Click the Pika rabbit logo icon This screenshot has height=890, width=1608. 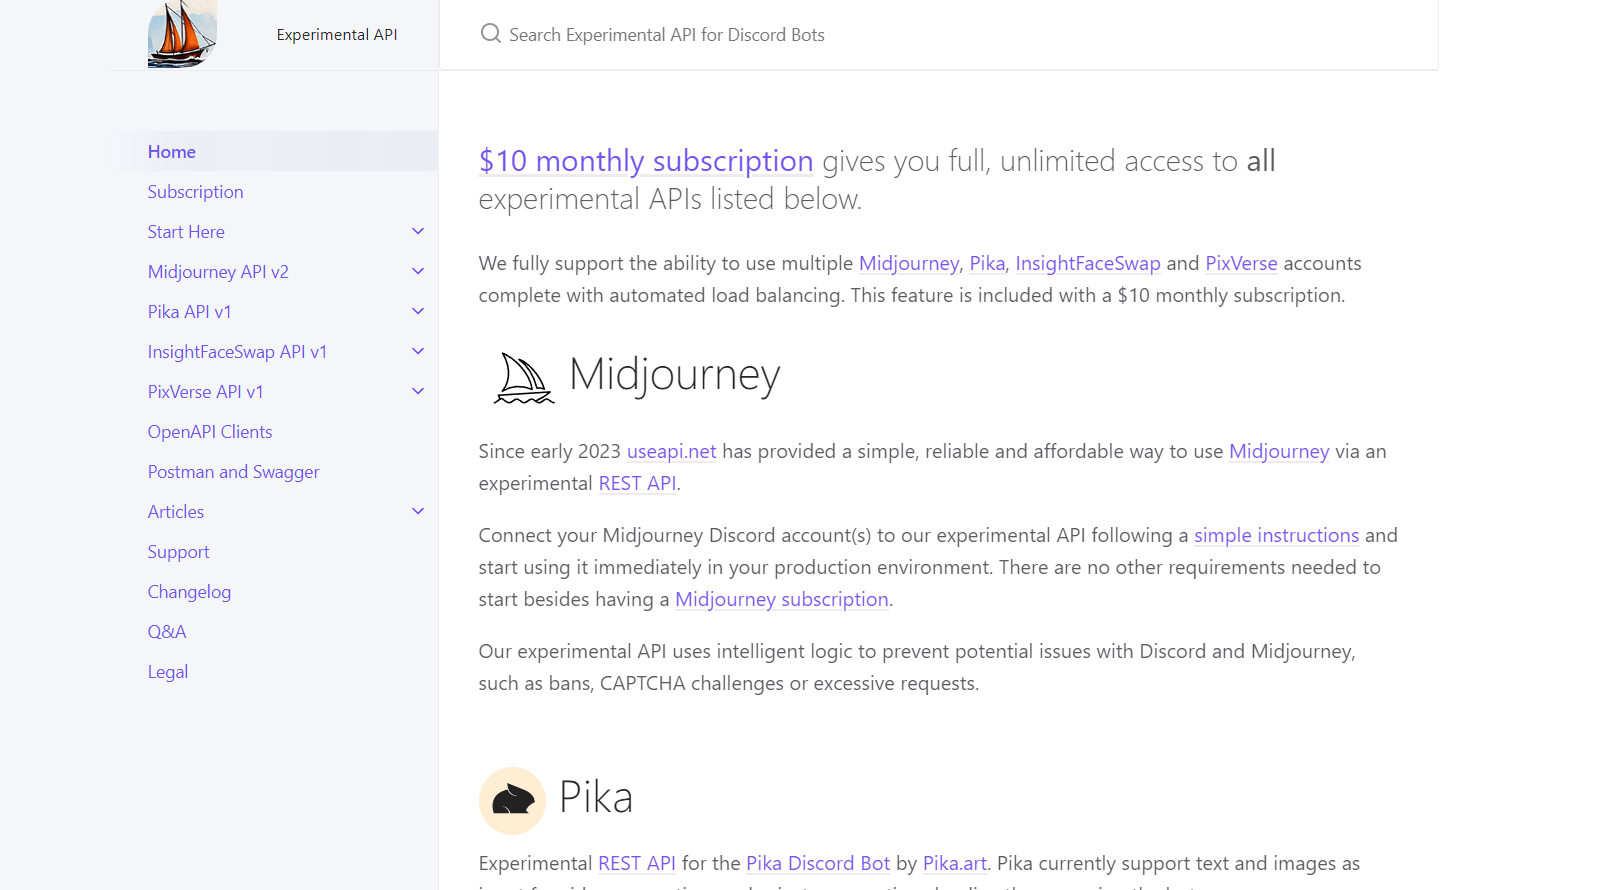click(512, 800)
